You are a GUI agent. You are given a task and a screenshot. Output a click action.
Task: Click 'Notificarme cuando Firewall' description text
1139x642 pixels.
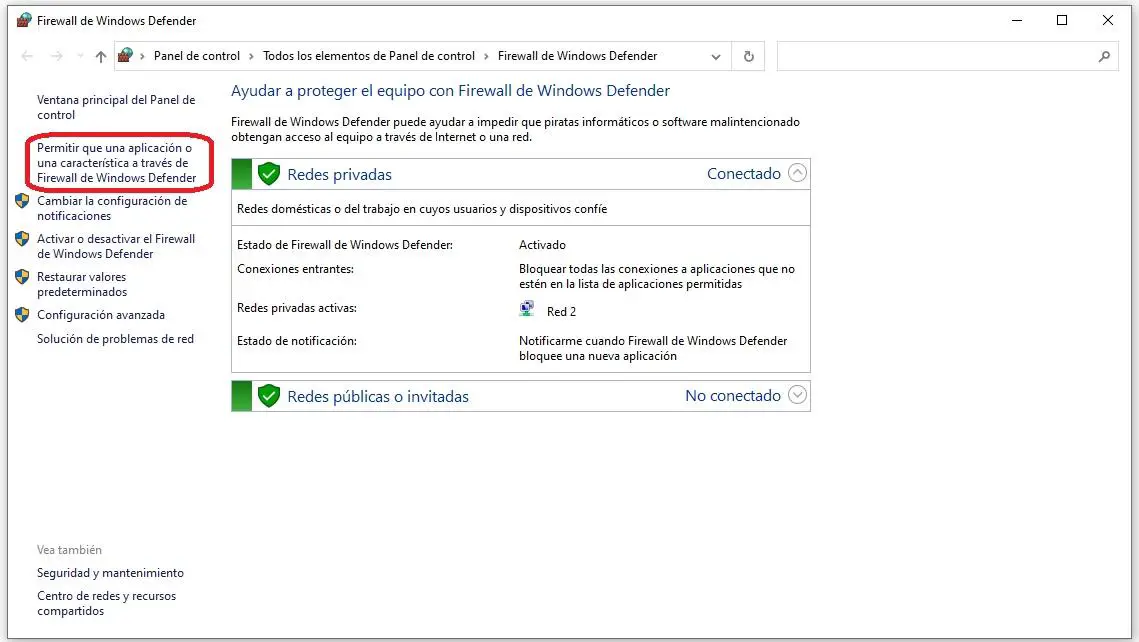[x=653, y=348]
